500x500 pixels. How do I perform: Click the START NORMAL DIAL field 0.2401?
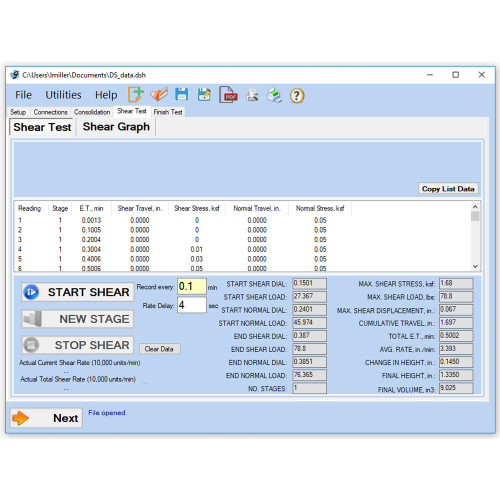[x=309, y=310]
